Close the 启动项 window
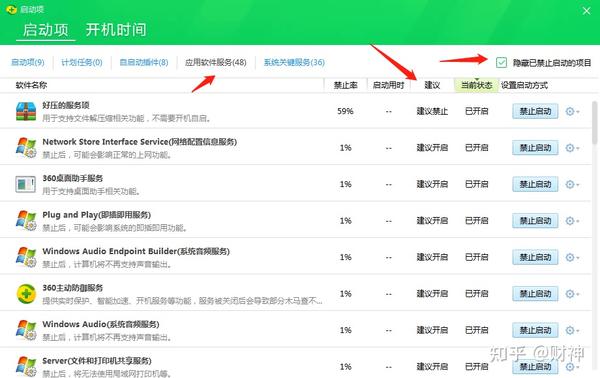The height and width of the screenshot is (378, 600). click(x=586, y=11)
